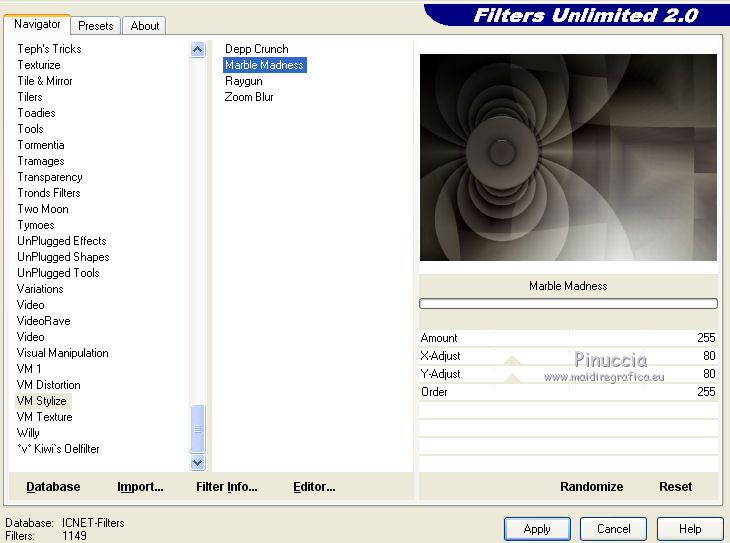The image size is (730, 543).
Task: Open Filter Info...
Action: tap(227, 487)
